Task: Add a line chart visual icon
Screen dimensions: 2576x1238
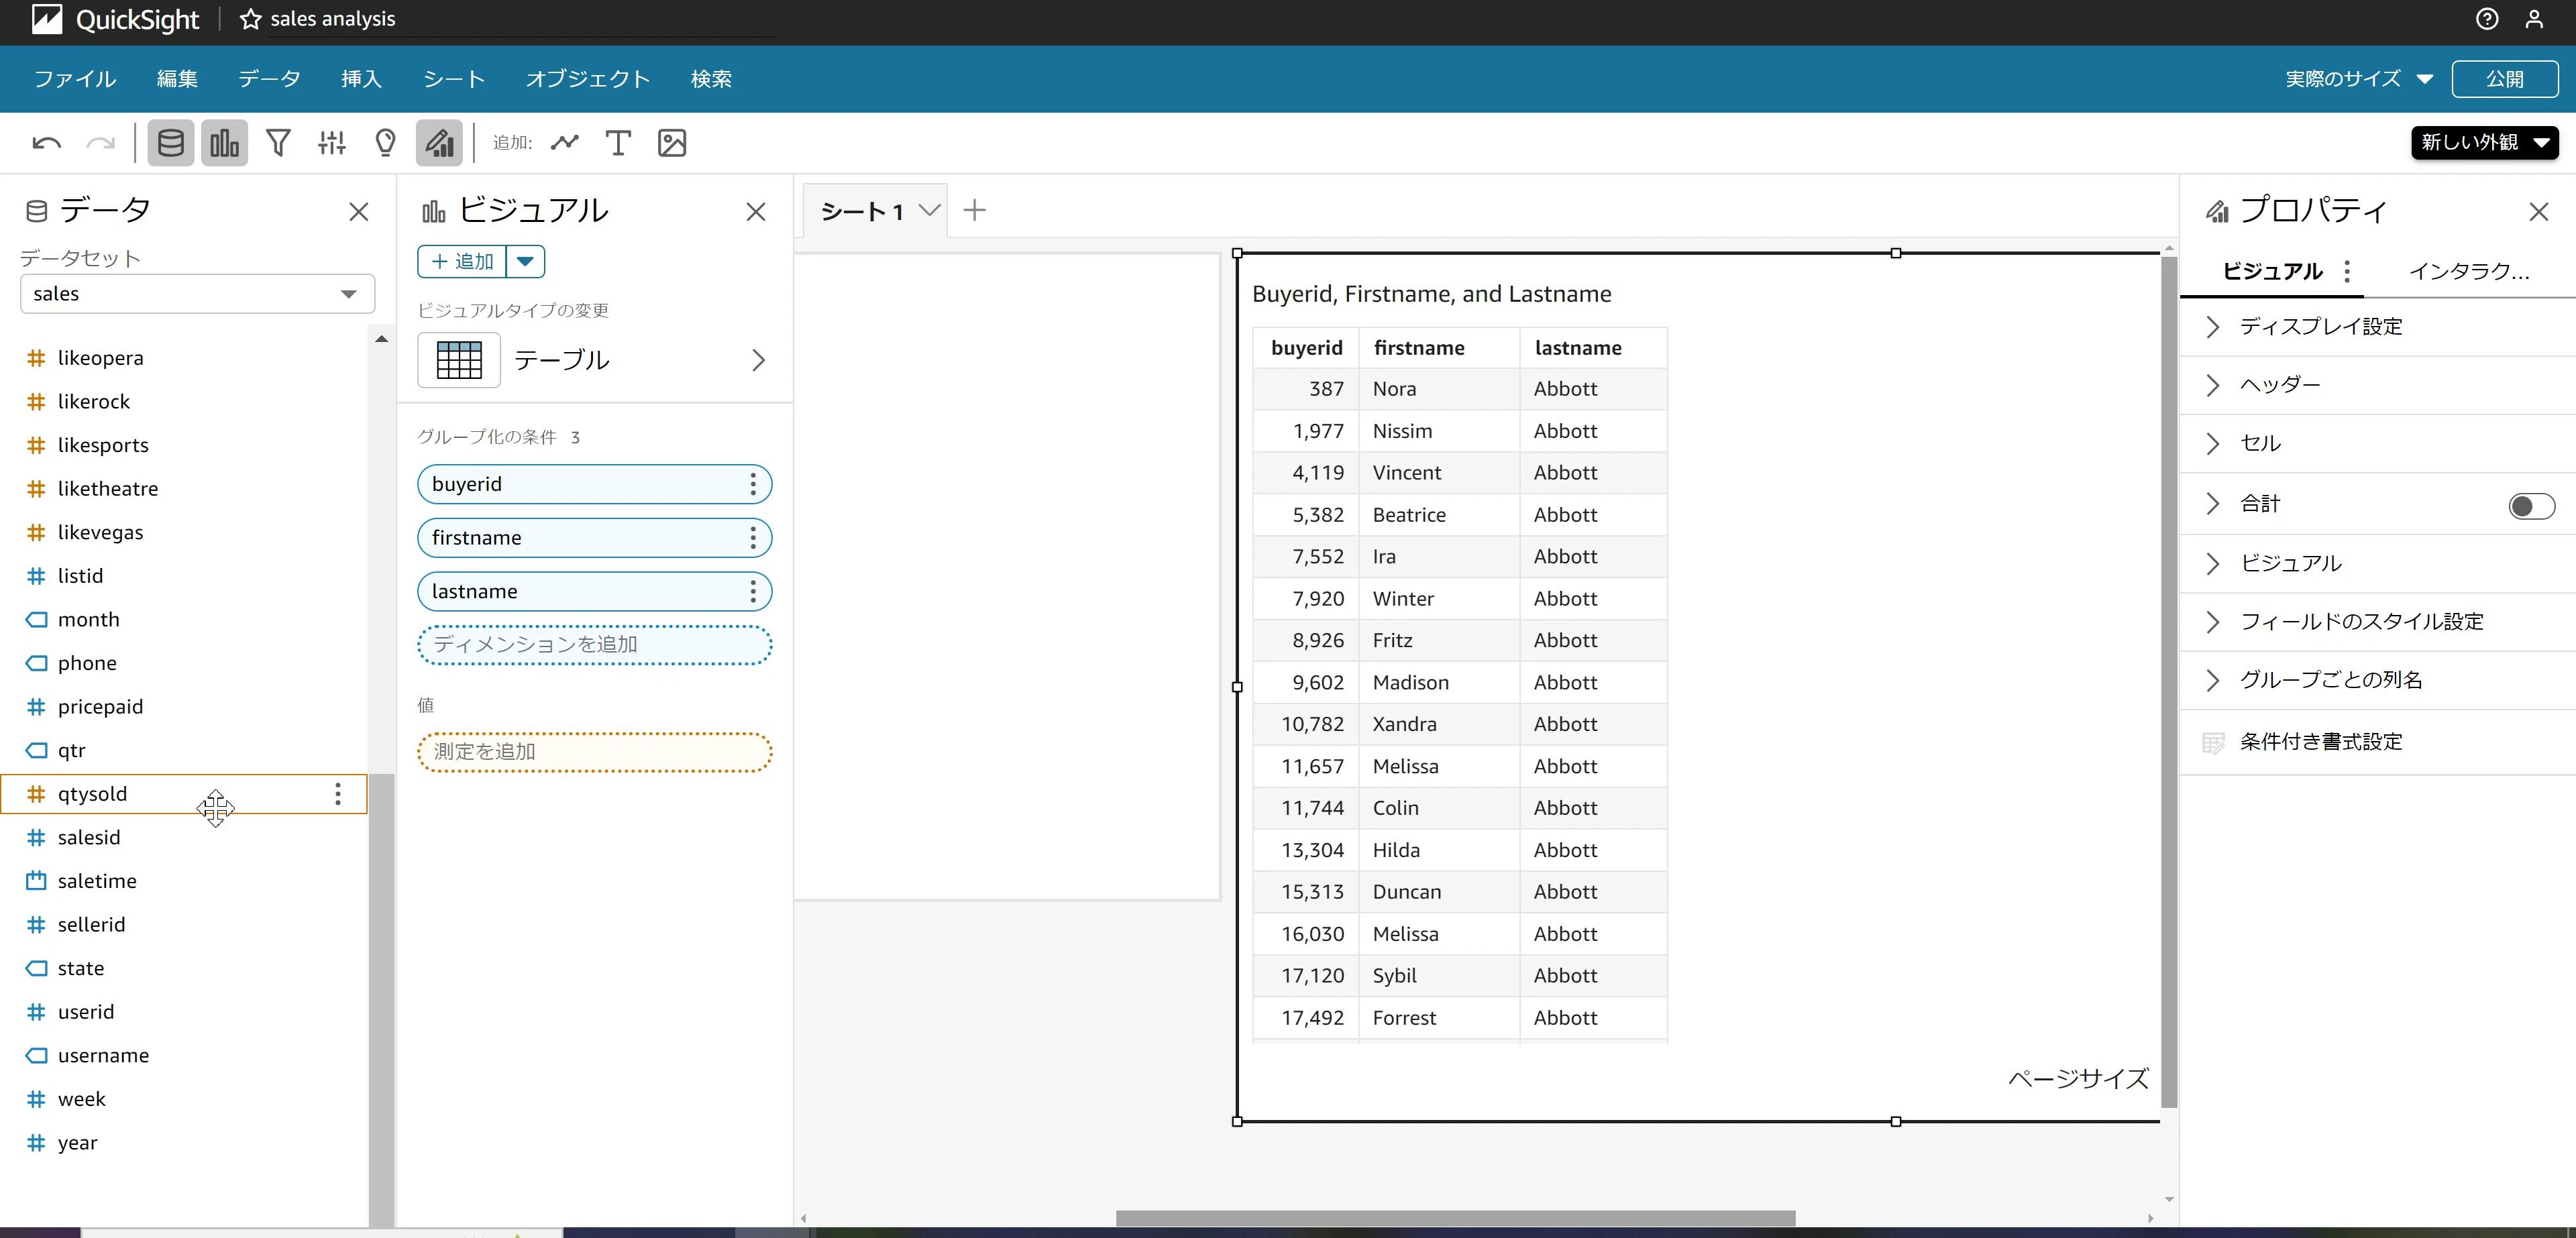Action: pyautogui.click(x=565, y=143)
